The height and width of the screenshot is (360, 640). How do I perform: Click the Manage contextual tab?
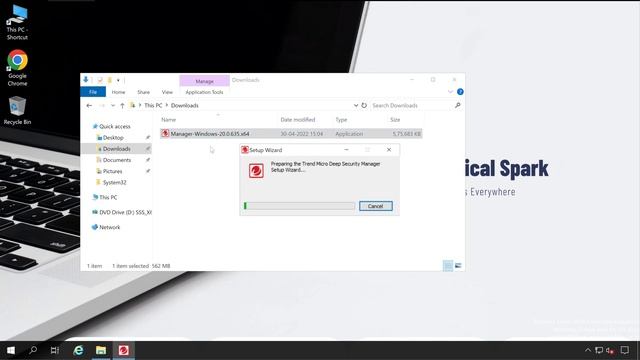click(x=204, y=81)
